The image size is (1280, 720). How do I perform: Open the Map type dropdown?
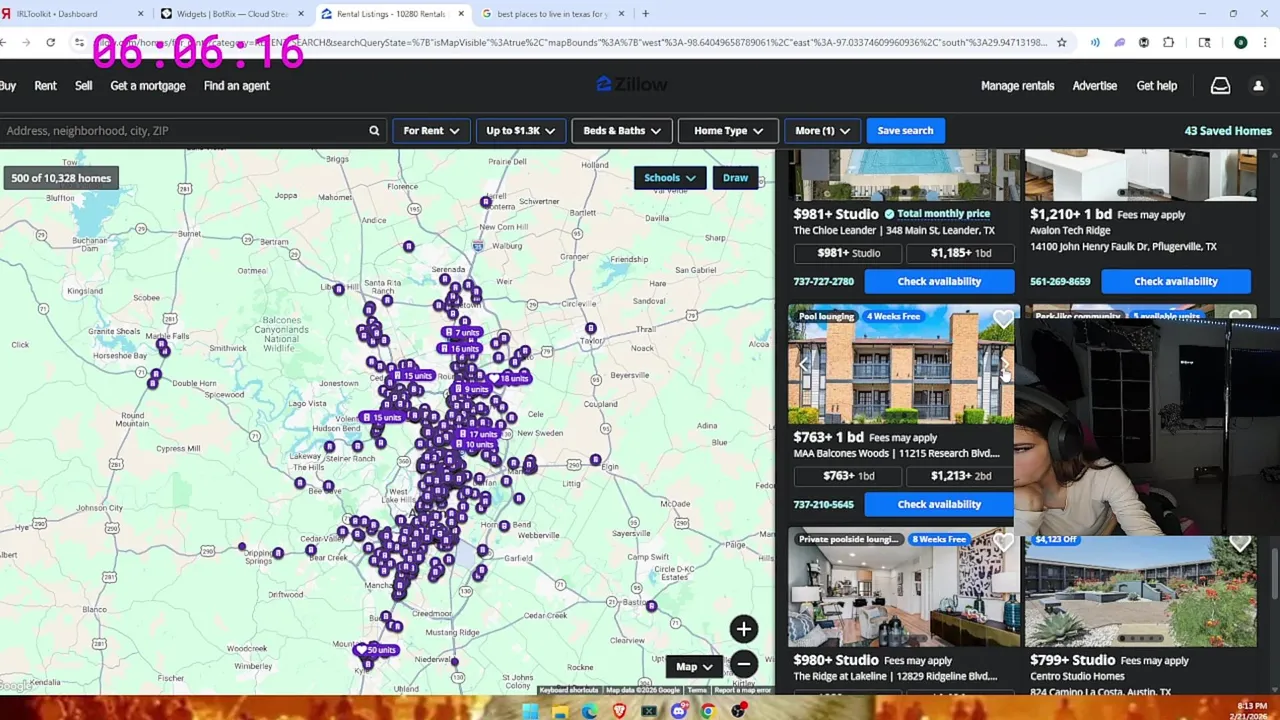[x=694, y=667]
